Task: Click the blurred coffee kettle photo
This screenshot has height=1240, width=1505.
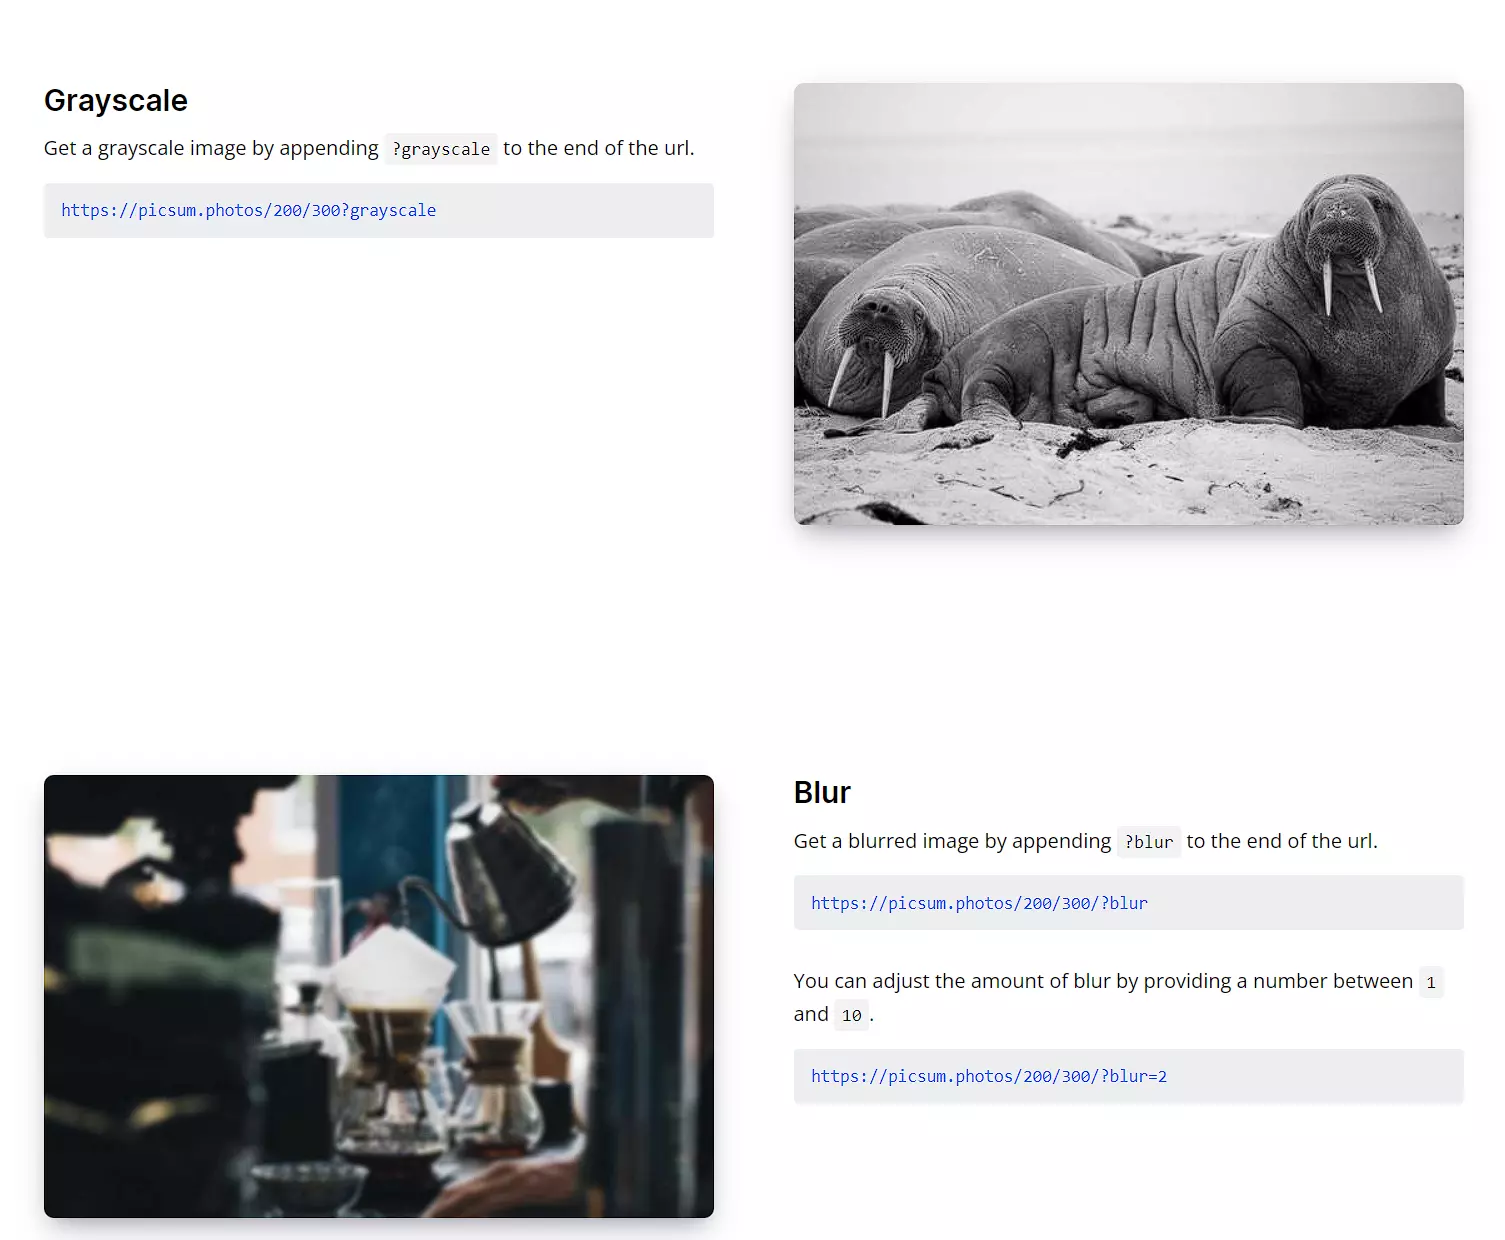Action: pyautogui.click(x=379, y=996)
